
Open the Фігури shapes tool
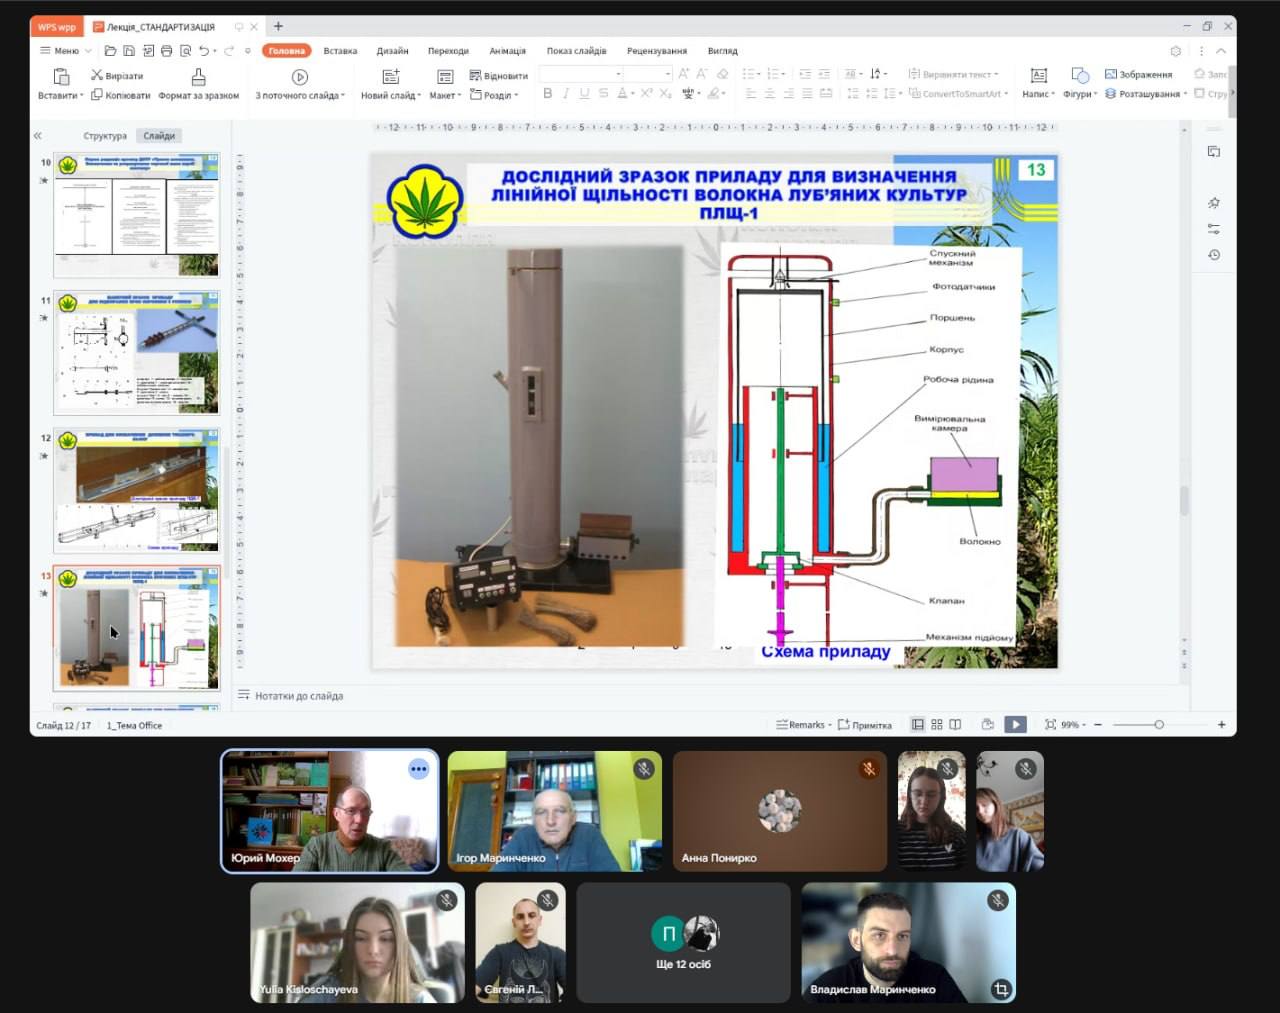pos(1080,77)
